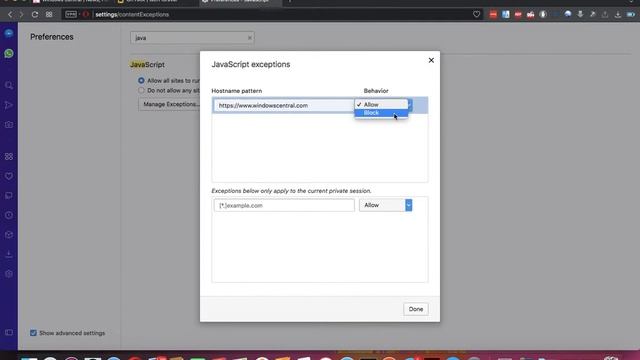This screenshot has width=640, height=360.
Task: Choose 'Block' in the Behavior dropdown list
Action: coord(381,113)
